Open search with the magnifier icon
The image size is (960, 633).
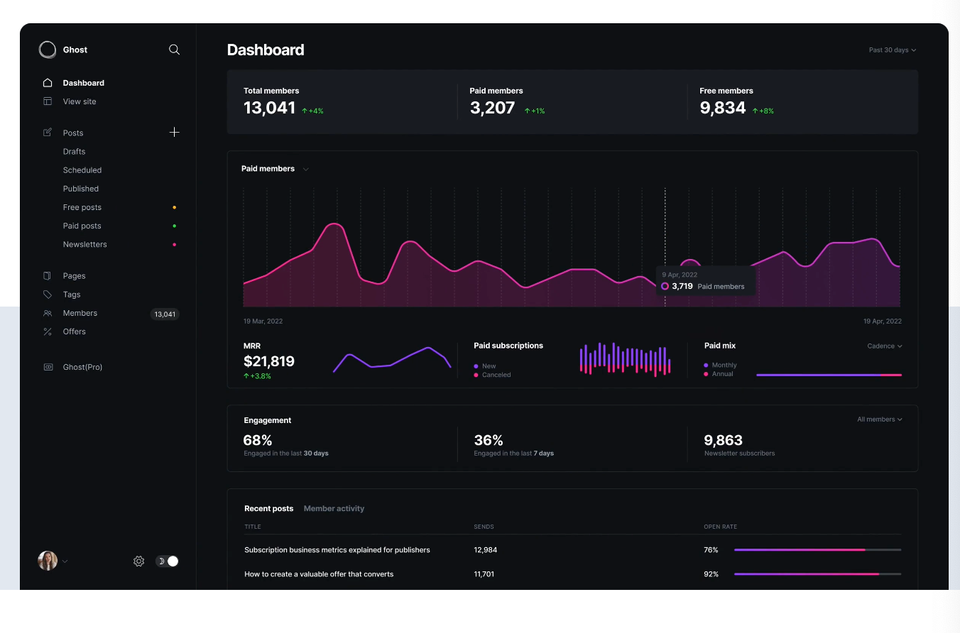174,49
